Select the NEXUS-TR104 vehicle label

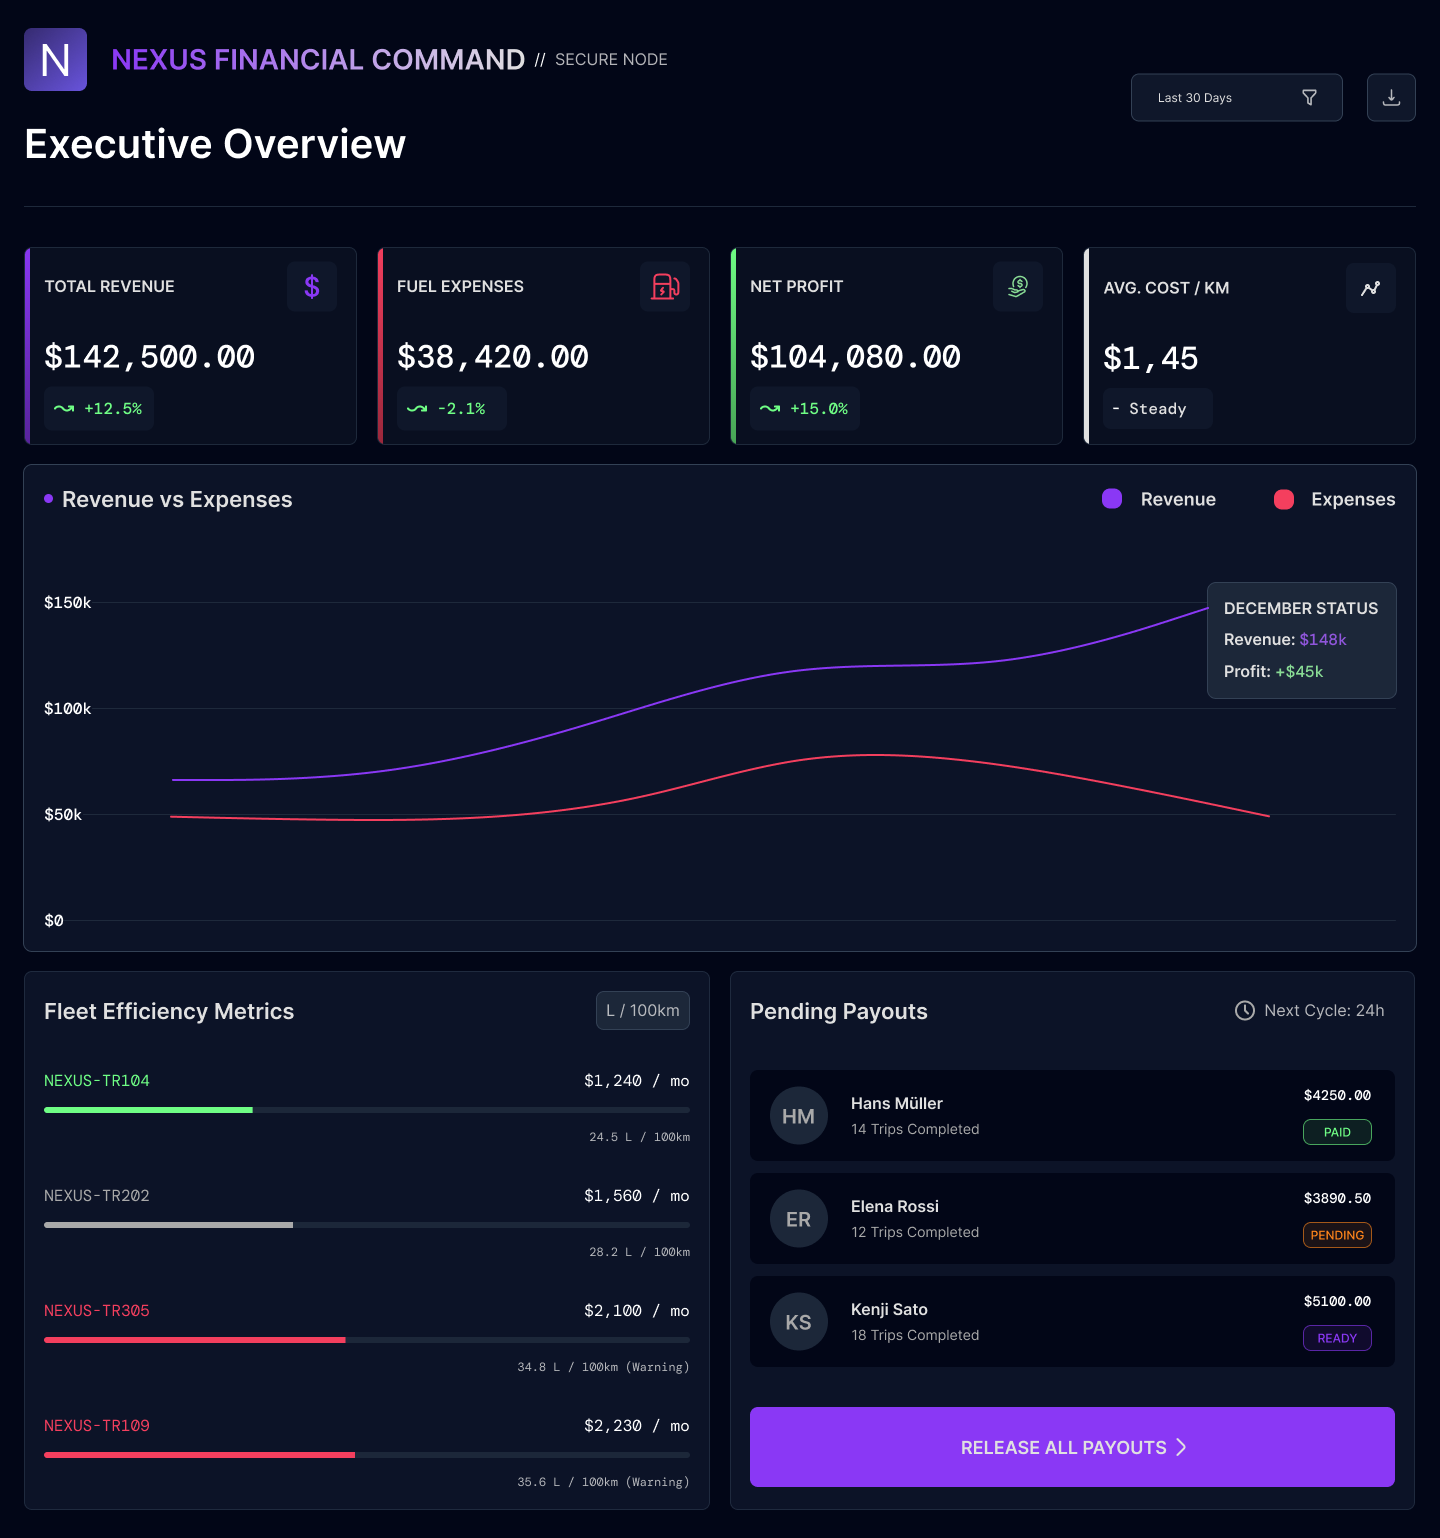(x=97, y=1080)
